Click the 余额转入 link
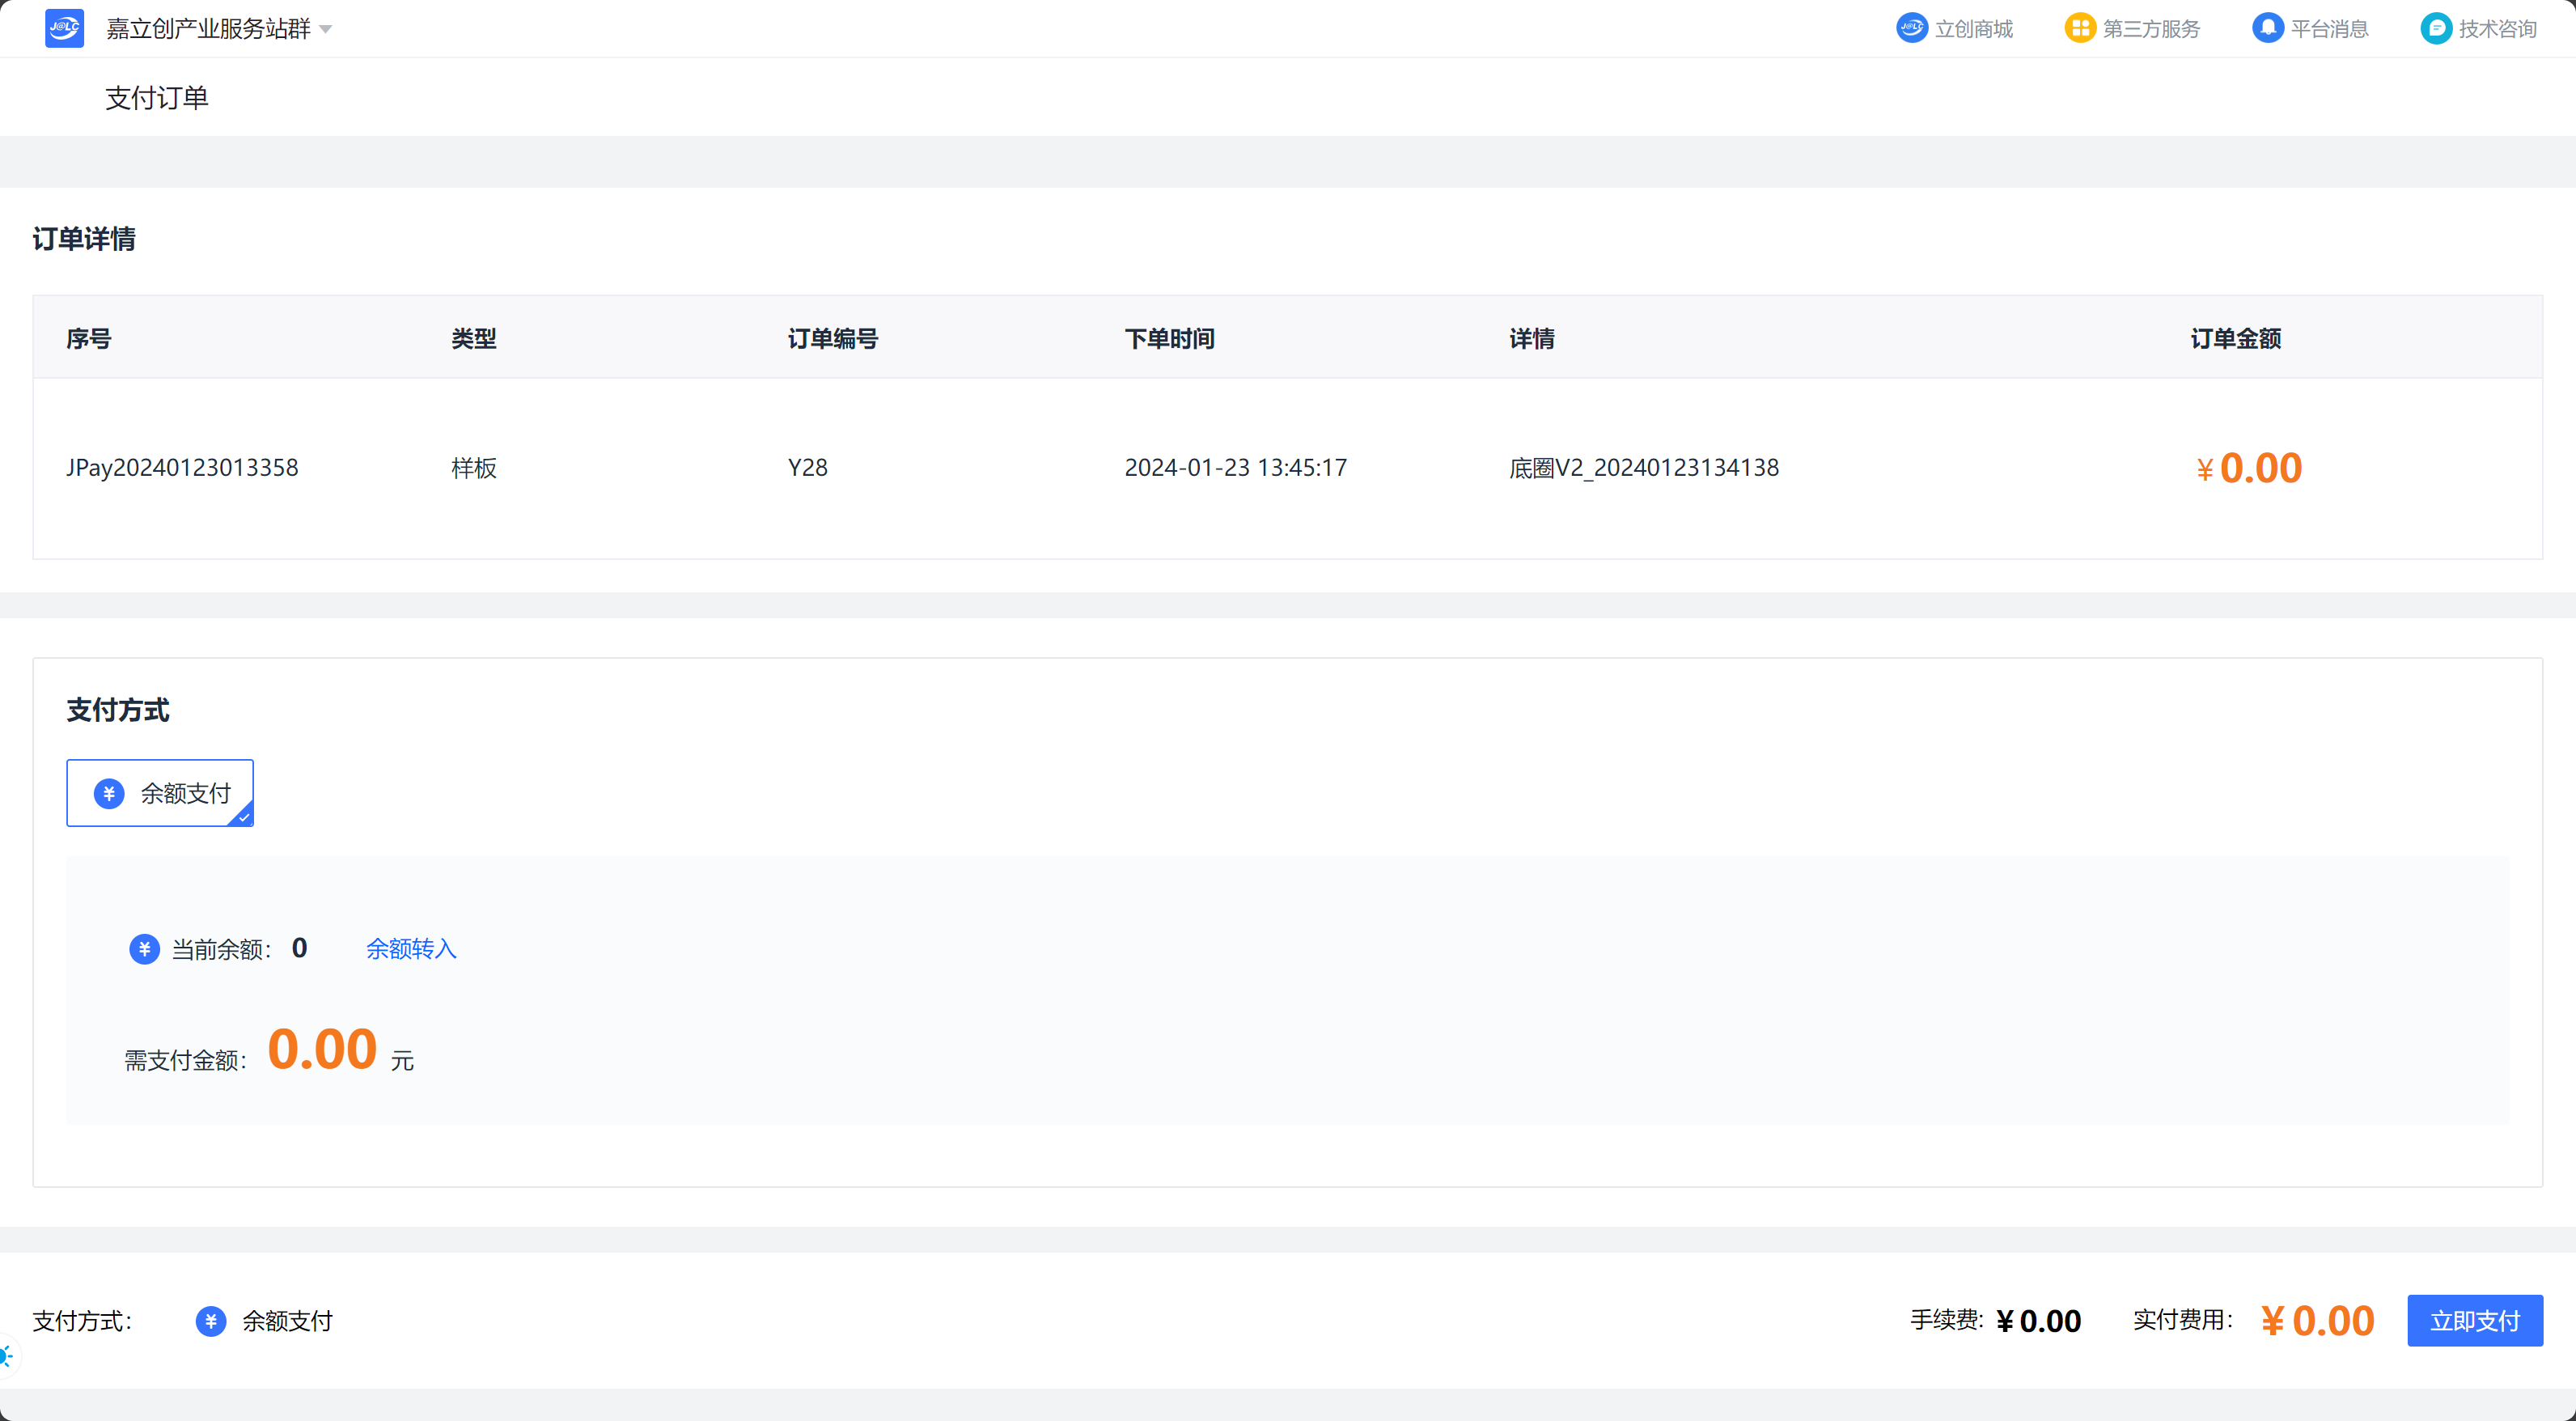Viewport: 2576px width, 1421px height. (411, 949)
